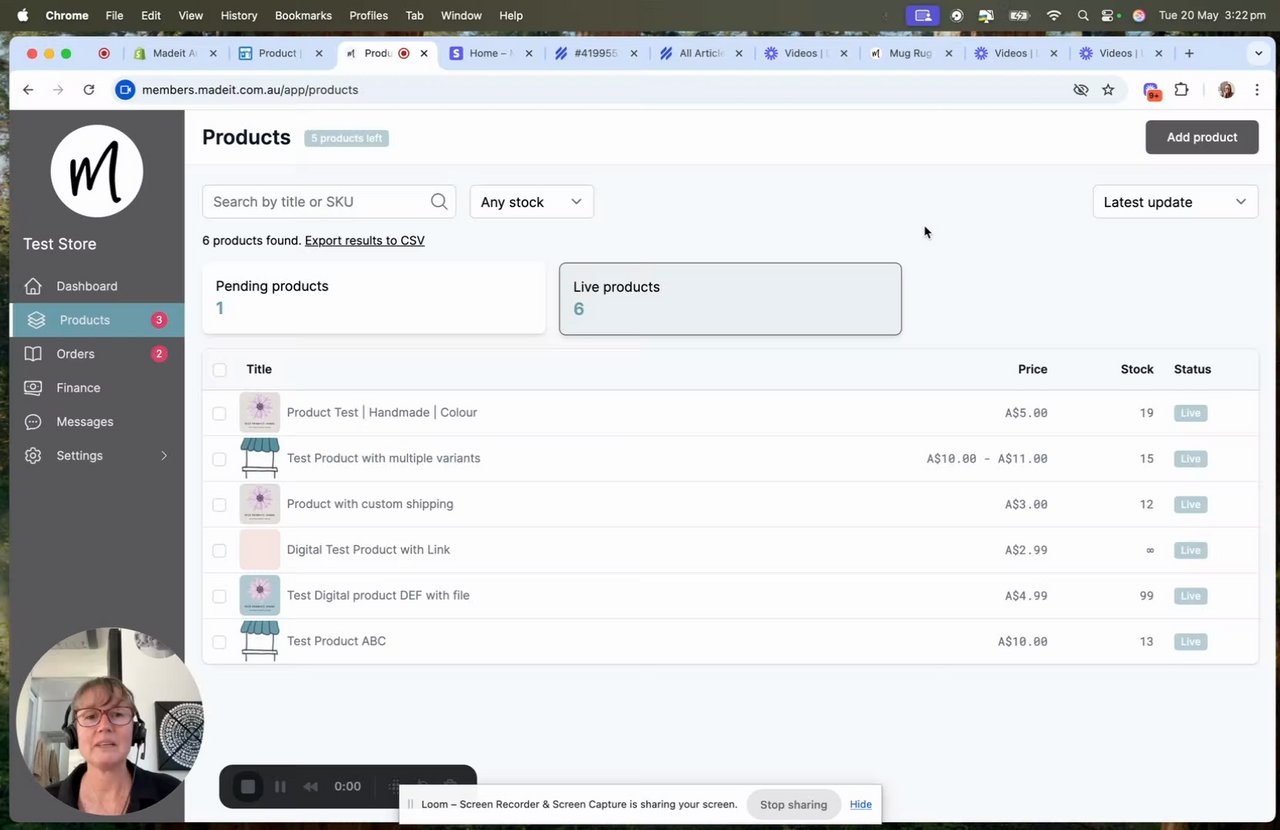
Task: Open Chrome three-dot menu
Action: [1257, 90]
